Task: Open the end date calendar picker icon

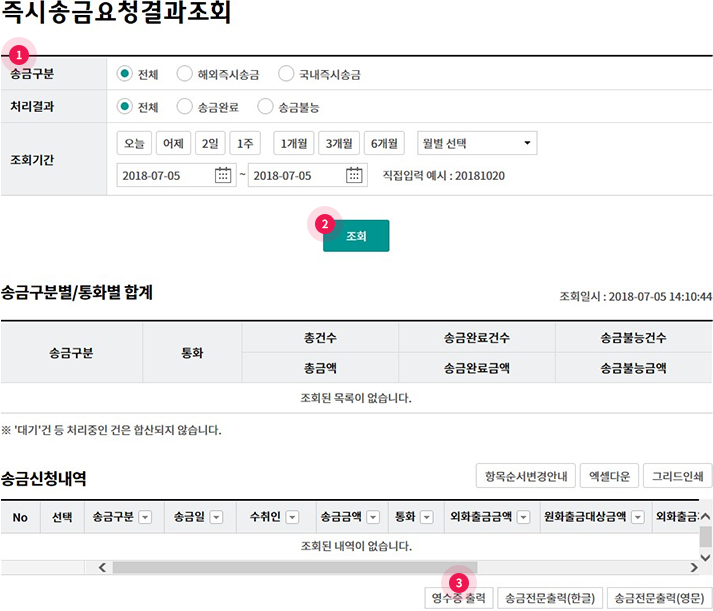Action: pos(355,175)
